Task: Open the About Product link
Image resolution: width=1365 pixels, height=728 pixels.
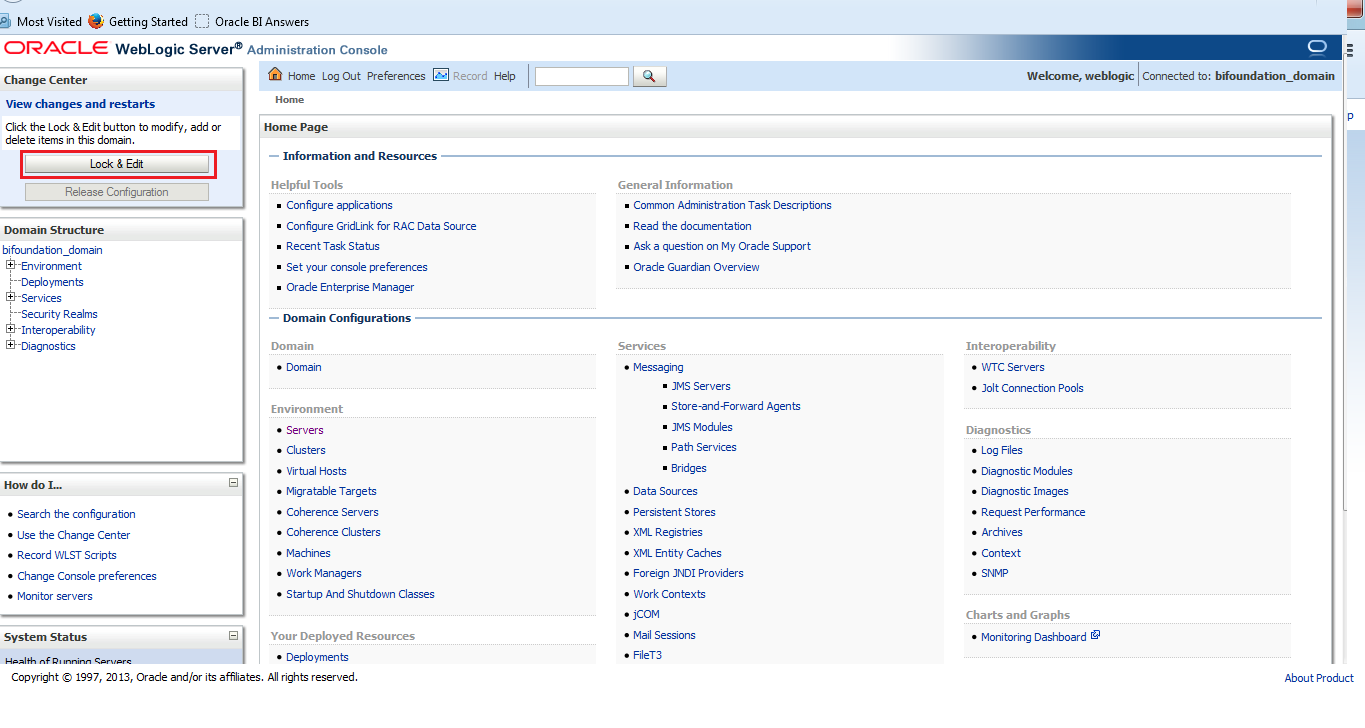Action: [1319, 678]
